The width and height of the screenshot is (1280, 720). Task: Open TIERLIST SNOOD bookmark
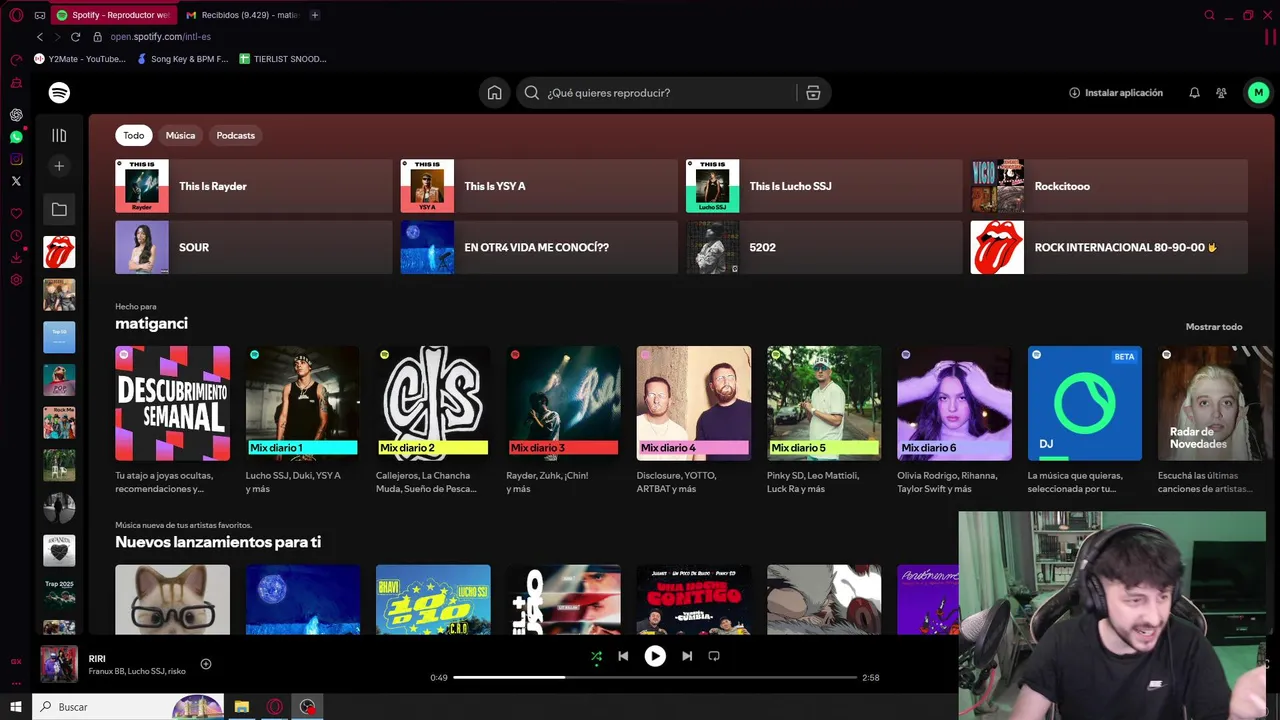283,59
